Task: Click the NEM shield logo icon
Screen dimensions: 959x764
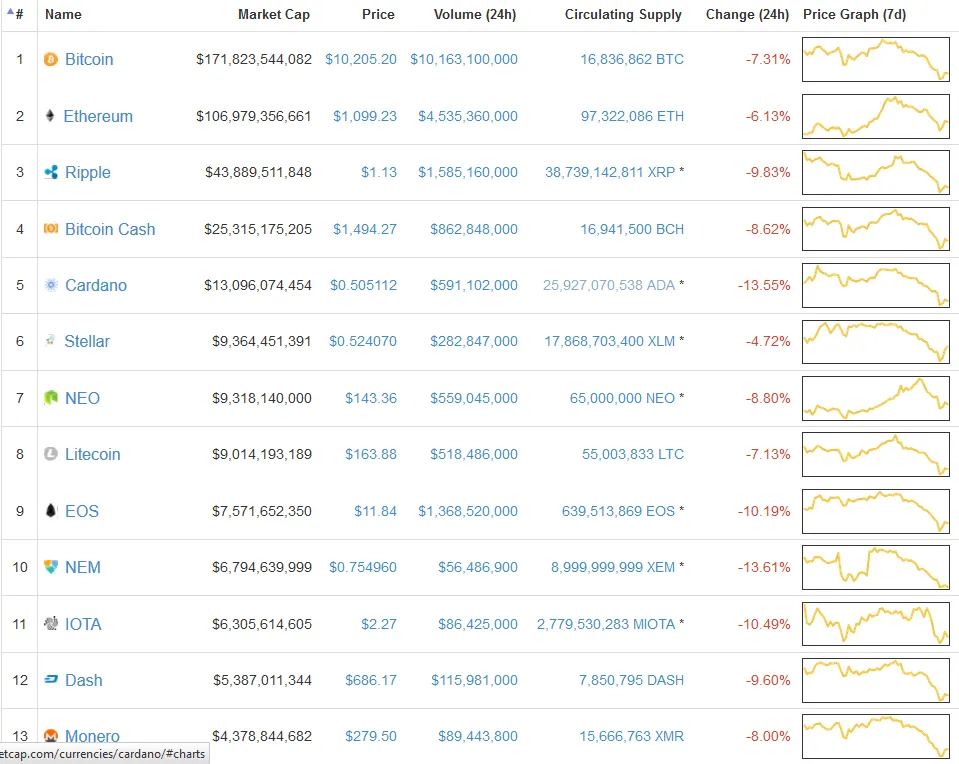Action: [x=51, y=567]
